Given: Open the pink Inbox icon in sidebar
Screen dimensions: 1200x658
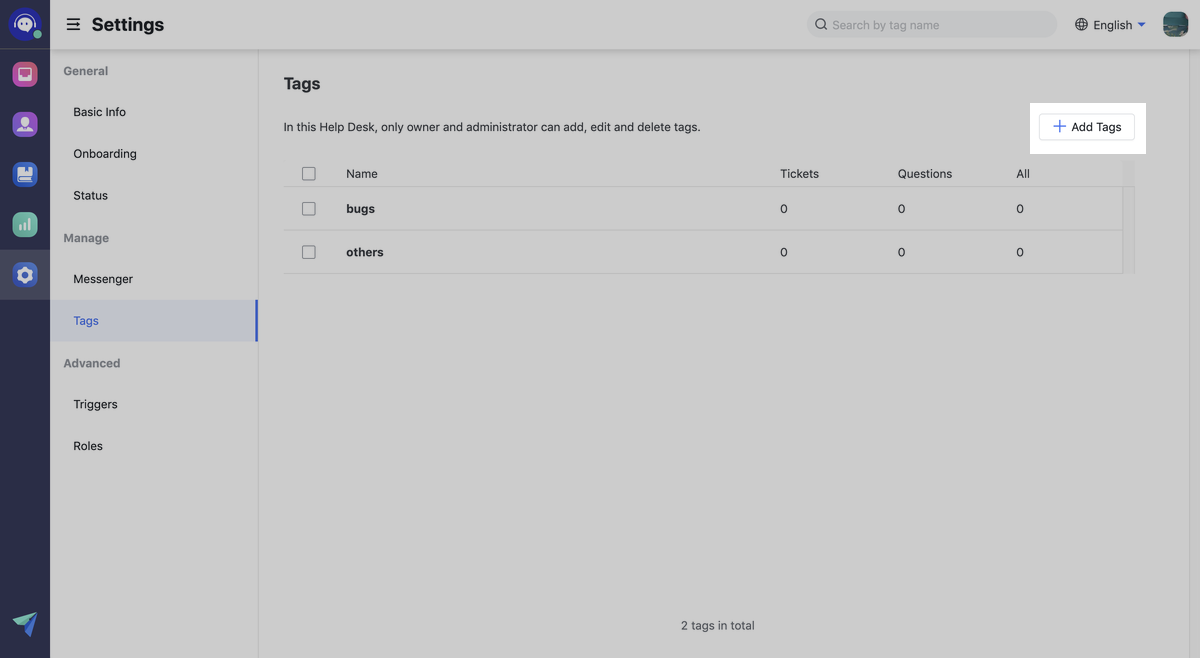Looking at the screenshot, I should 24,73.
